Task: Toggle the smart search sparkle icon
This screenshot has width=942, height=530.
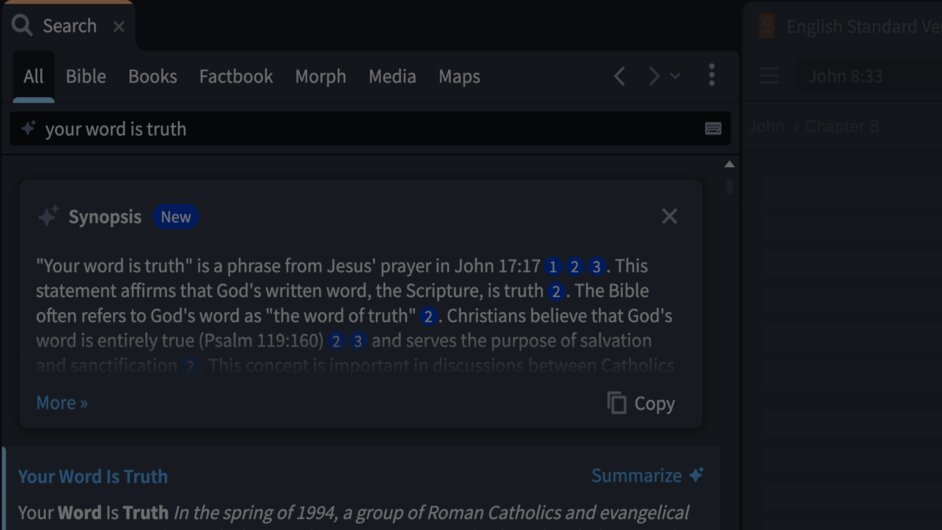Action: (x=28, y=129)
